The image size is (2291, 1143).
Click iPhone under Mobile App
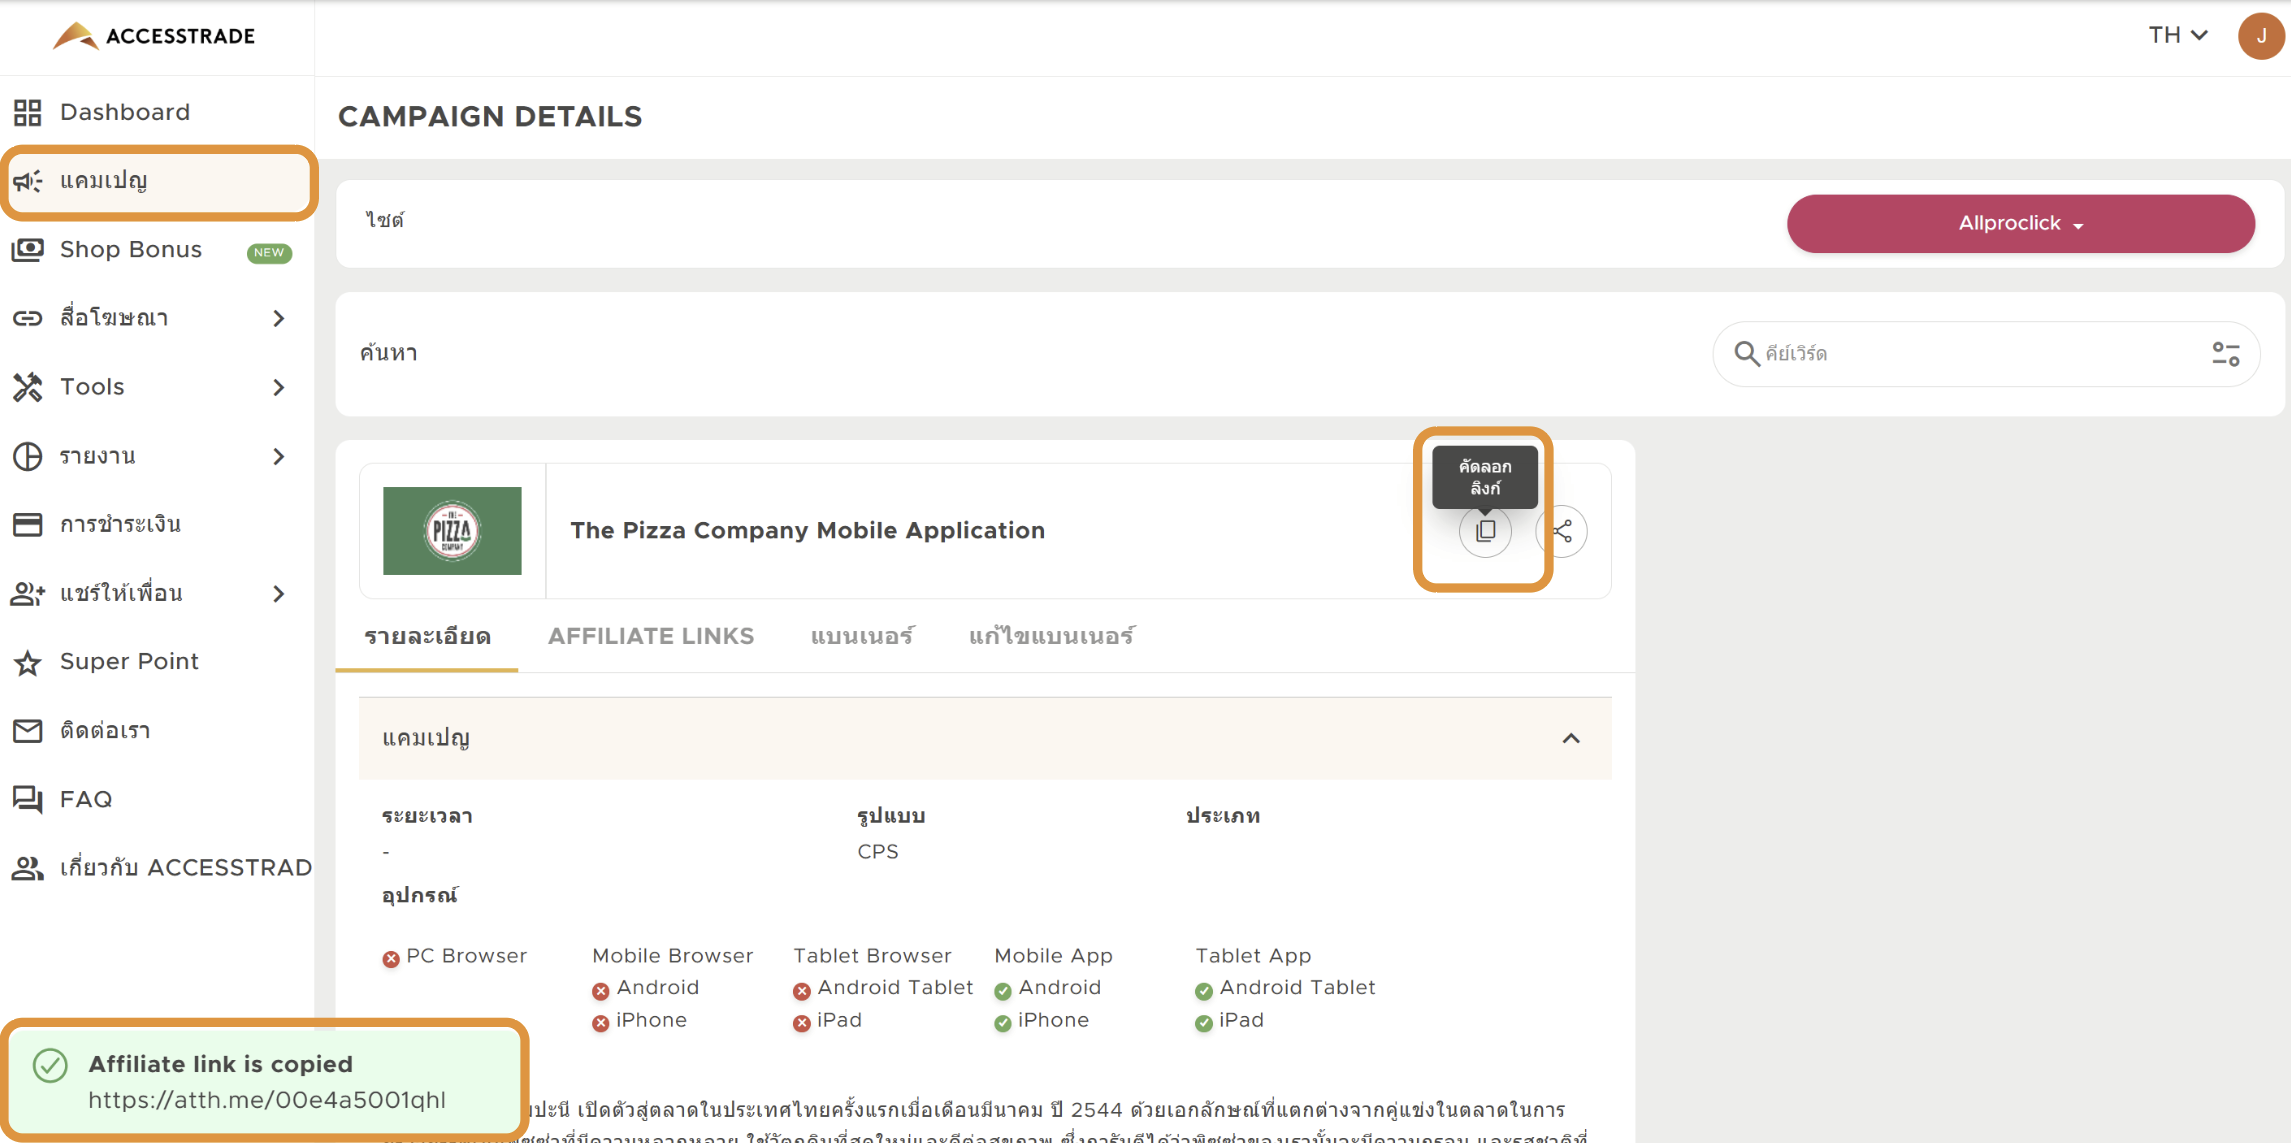pyautogui.click(x=1041, y=1021)
